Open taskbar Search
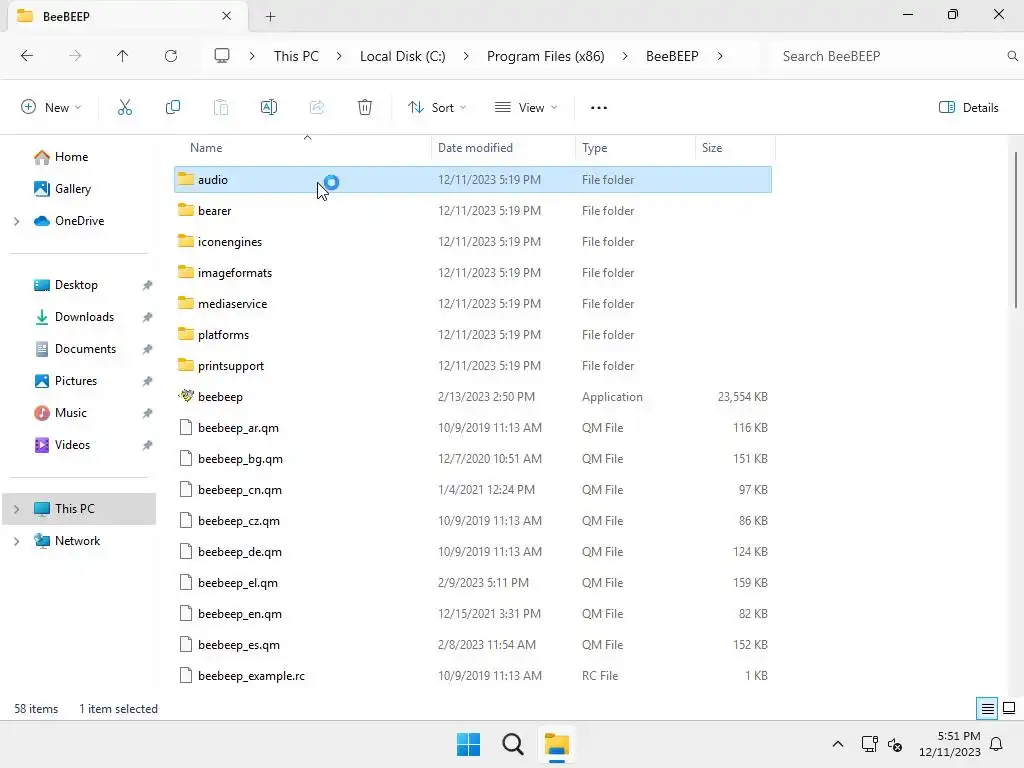This screenshot has height=768, width=1024. [513, 744]
